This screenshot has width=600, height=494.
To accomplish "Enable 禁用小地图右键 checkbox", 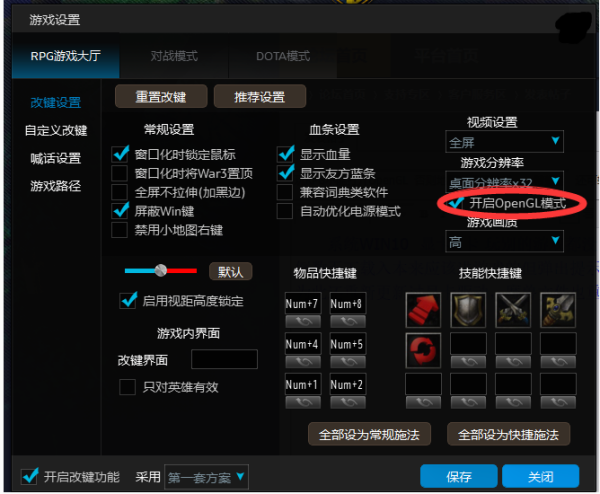I will pos(120,230).
